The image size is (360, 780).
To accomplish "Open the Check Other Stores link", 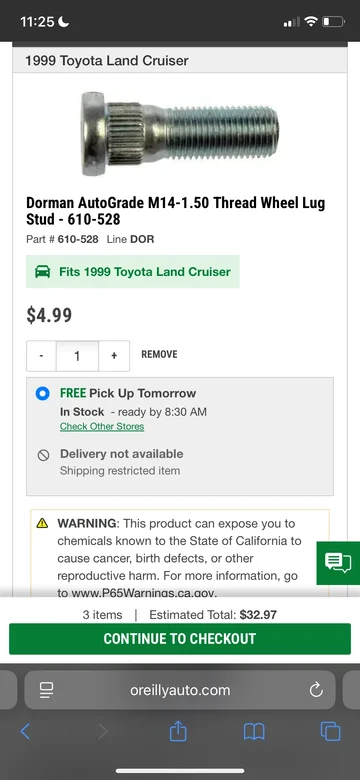I will [102, 426].
